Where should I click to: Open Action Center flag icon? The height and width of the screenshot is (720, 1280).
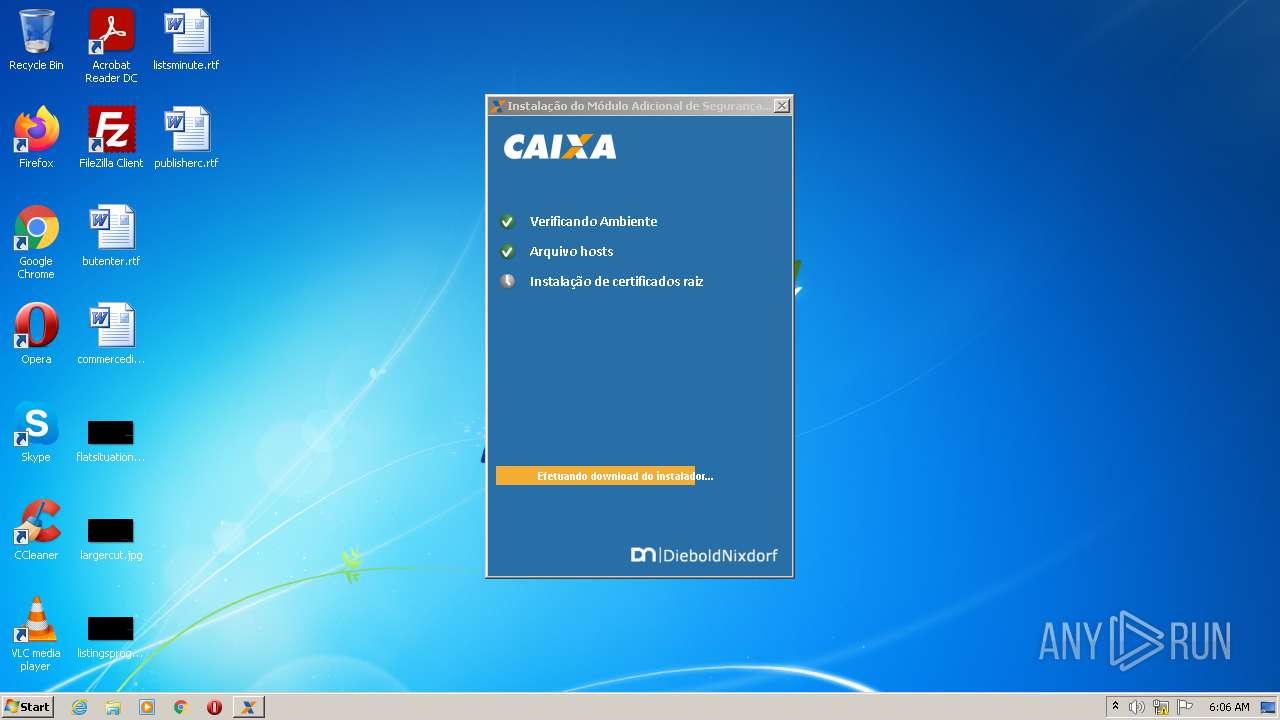1185,707
